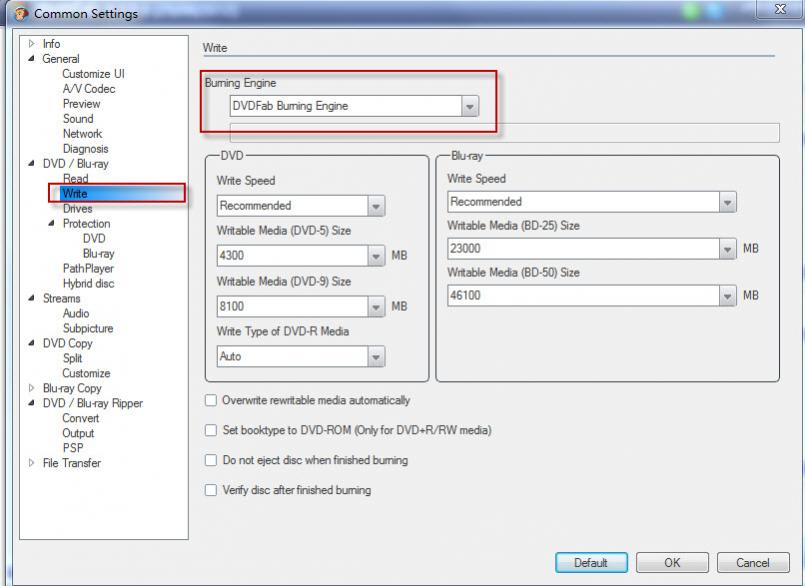805x586 pixels.
Task: Open the BD-50 size dropdown arrow
Action: [727, 296]
